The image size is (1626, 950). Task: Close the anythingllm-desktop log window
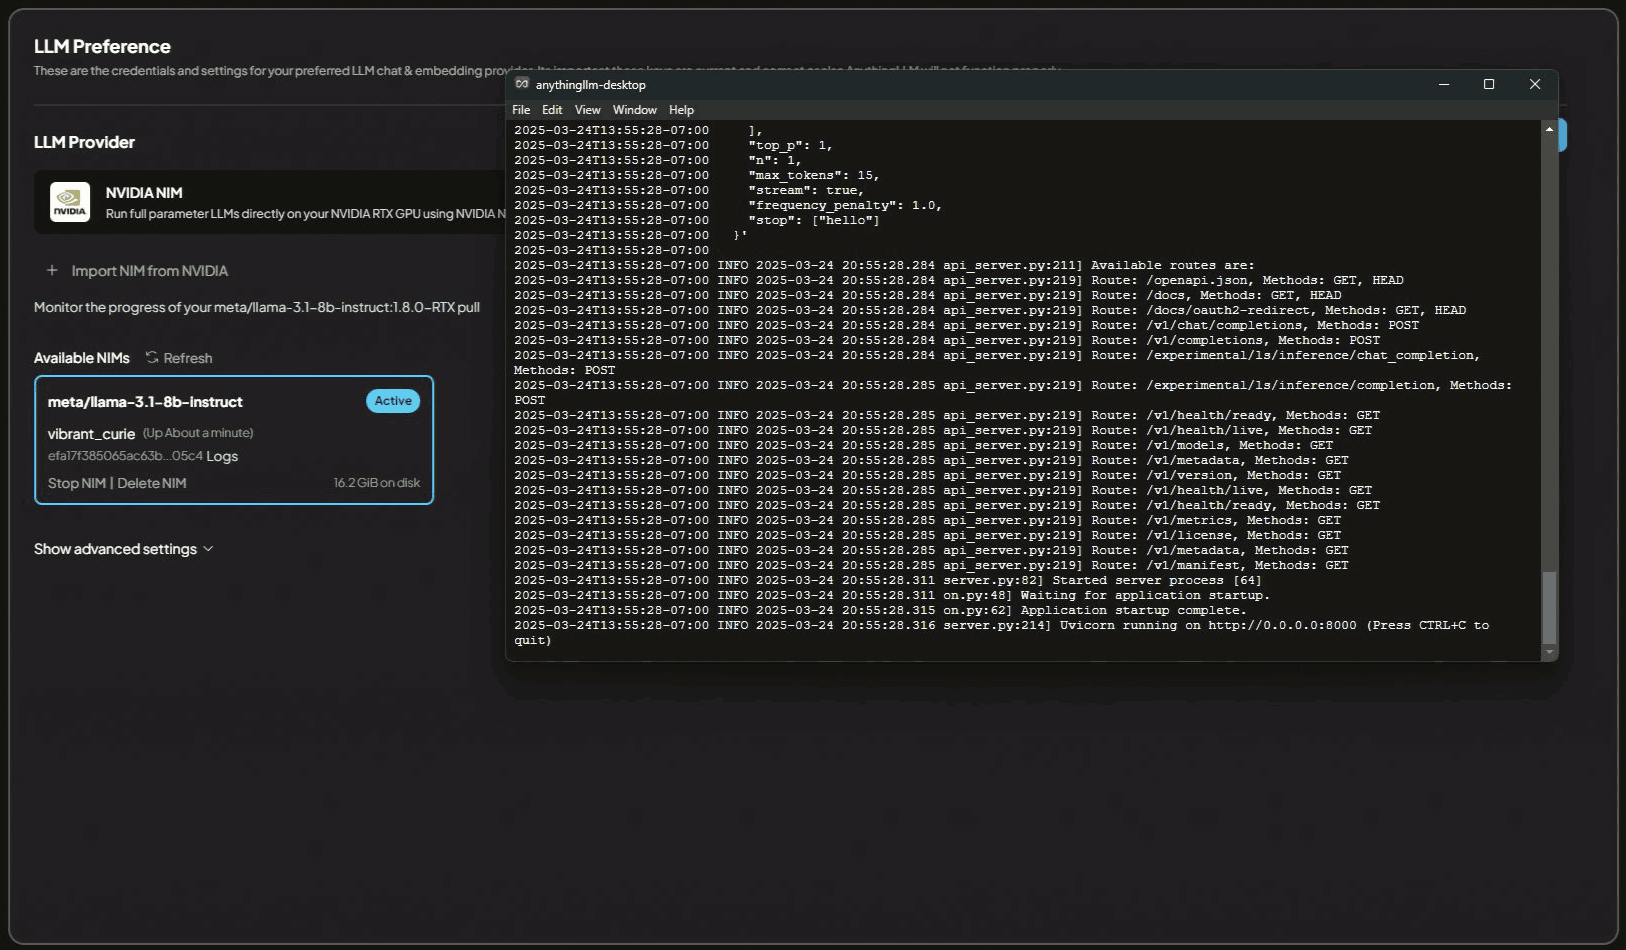(x=1534, y=84)
